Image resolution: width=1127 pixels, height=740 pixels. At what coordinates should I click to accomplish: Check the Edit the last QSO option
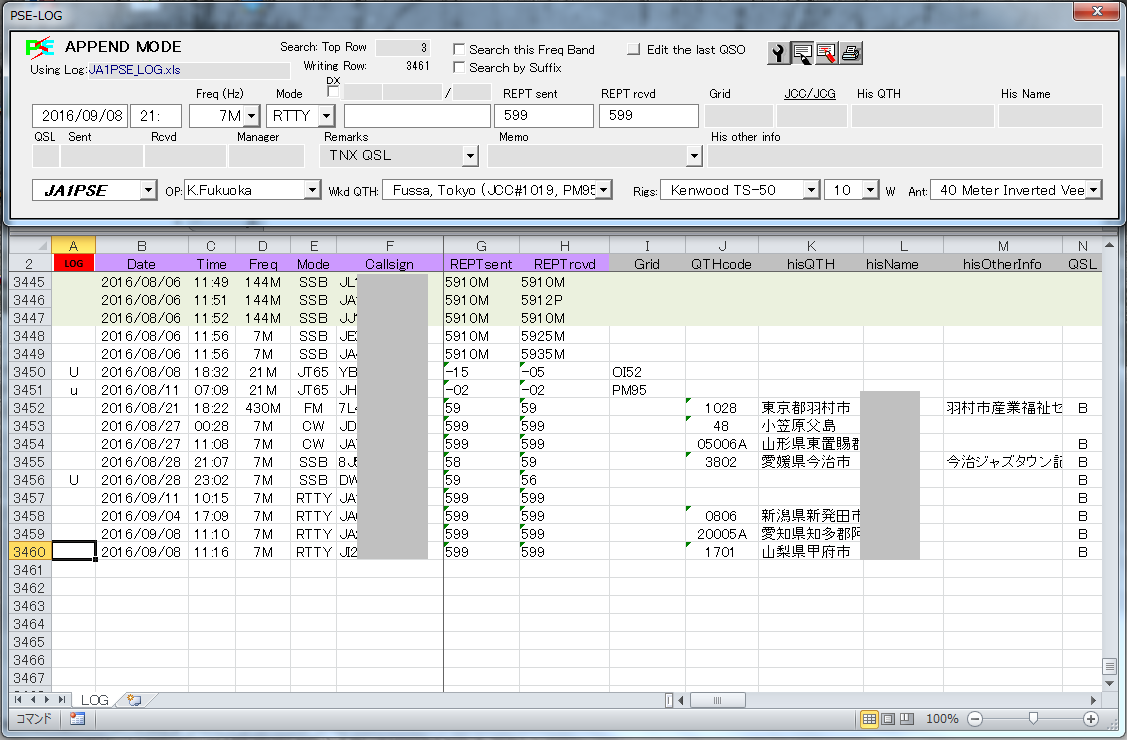[x=634, y=49]
